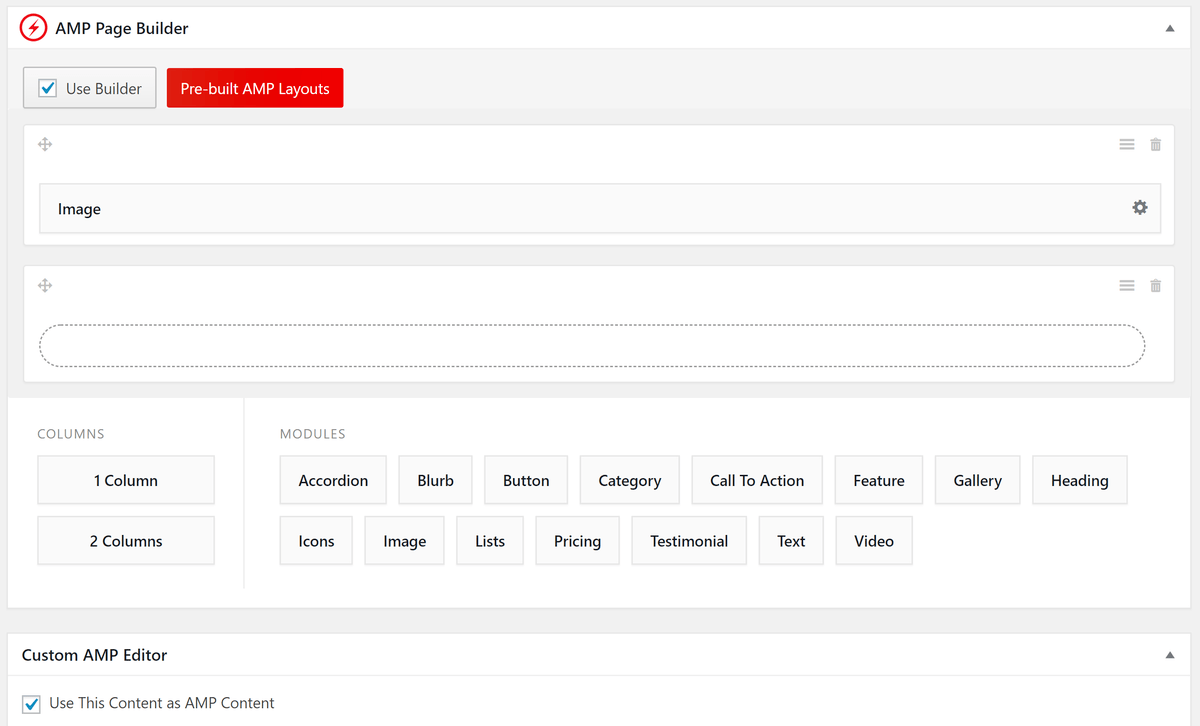1200x726 pixels.
Task: Click the move handle of the first row
Action: pos(45,144)
